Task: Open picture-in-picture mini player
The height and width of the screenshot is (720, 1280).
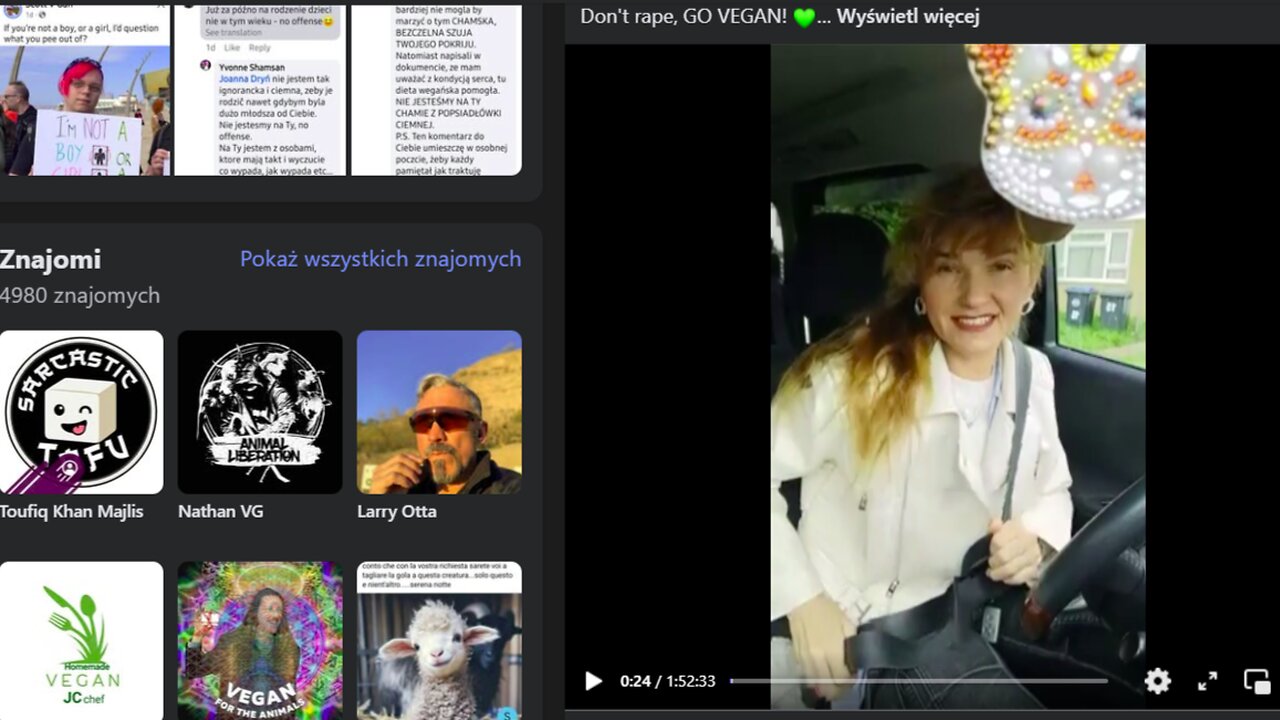Action: click(x=1257, y=681)
